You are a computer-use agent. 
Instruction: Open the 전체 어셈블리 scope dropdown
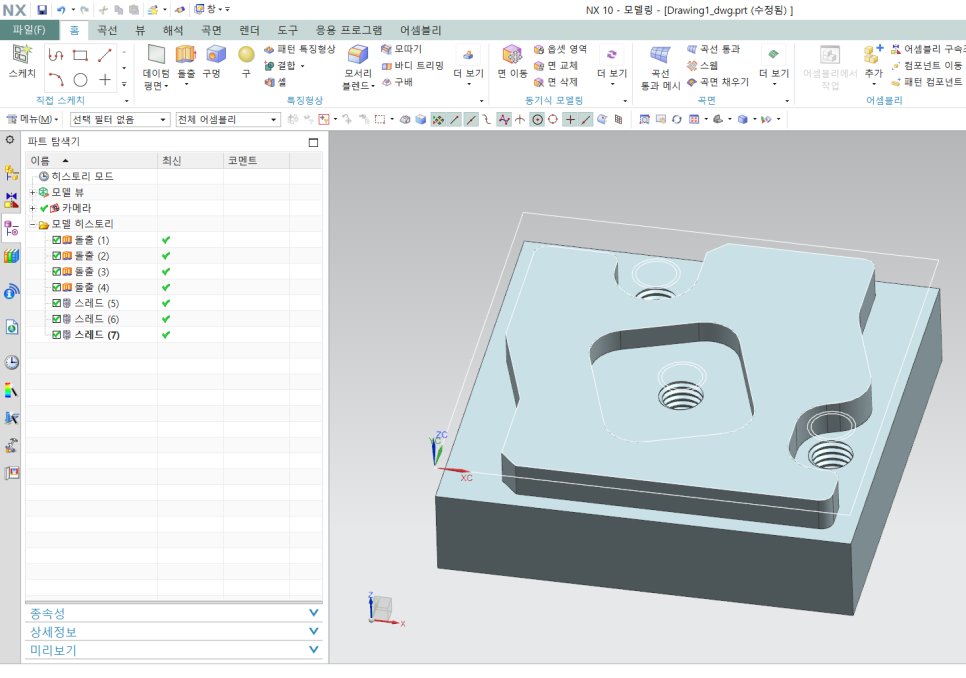pos(228,119)
